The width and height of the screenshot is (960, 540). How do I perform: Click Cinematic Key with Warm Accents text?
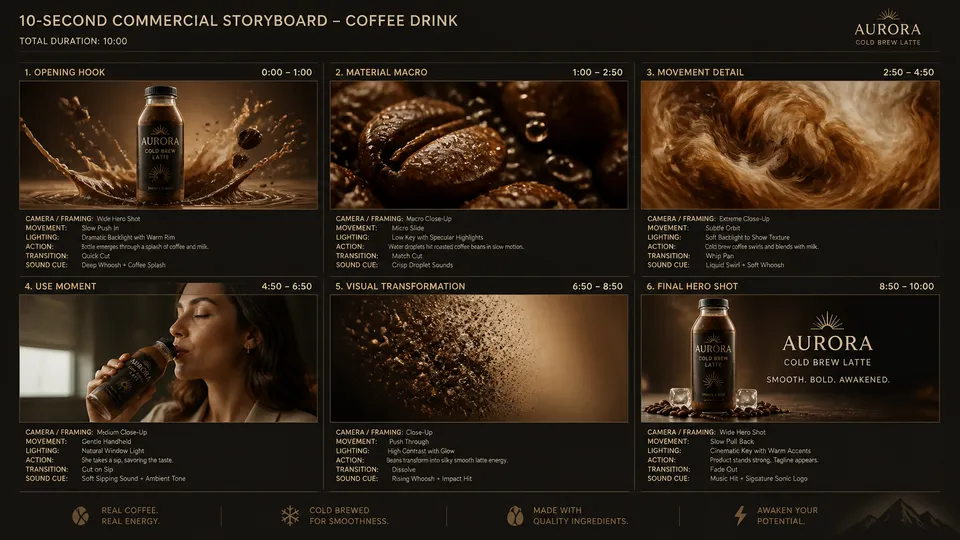pos(760,451)
